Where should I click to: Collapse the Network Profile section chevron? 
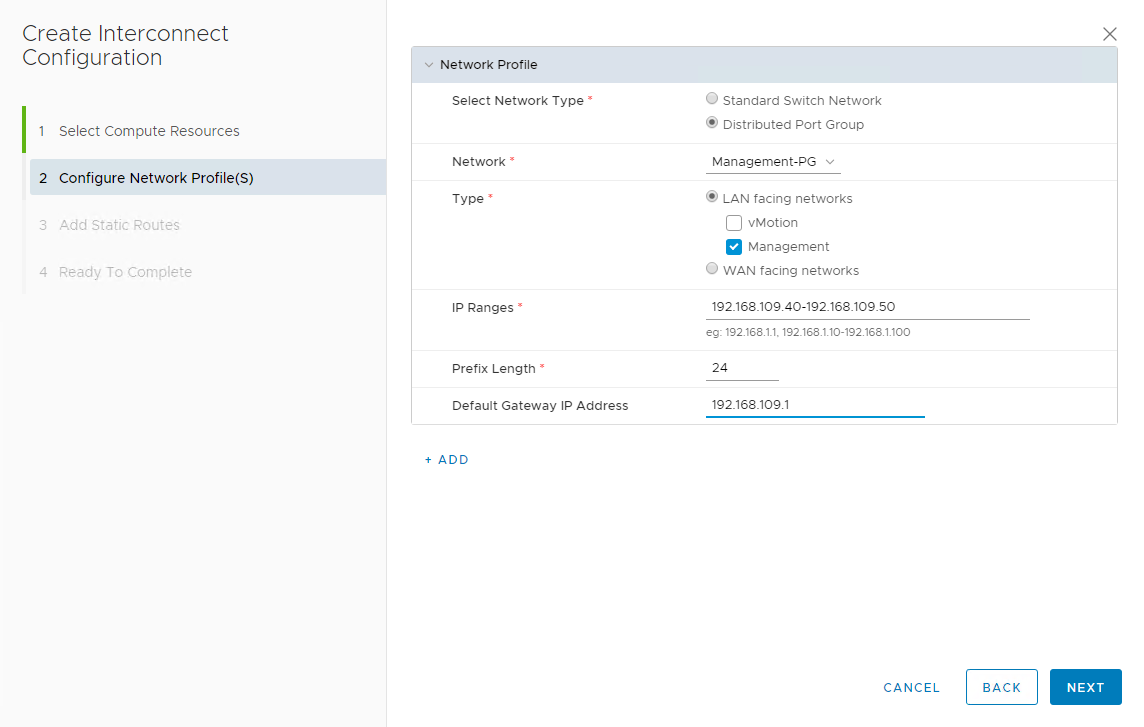pyautogui.click(x=429, y=65)
